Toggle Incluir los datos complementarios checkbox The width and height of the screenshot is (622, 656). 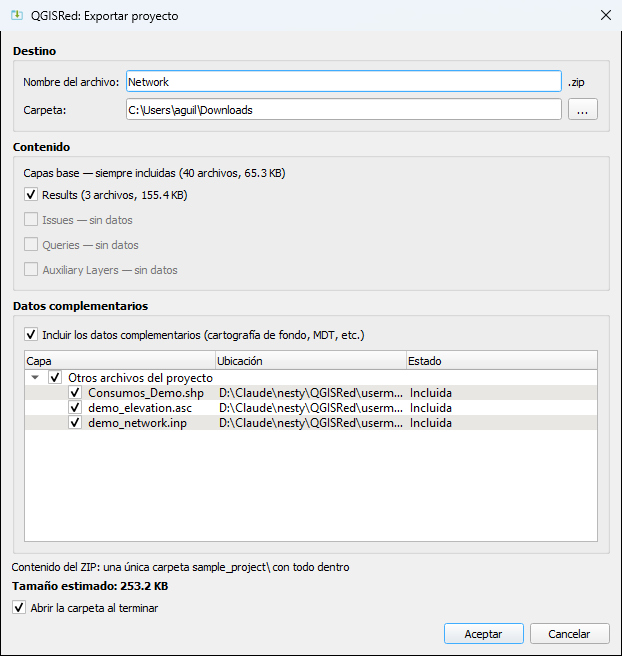click(31, 335)
